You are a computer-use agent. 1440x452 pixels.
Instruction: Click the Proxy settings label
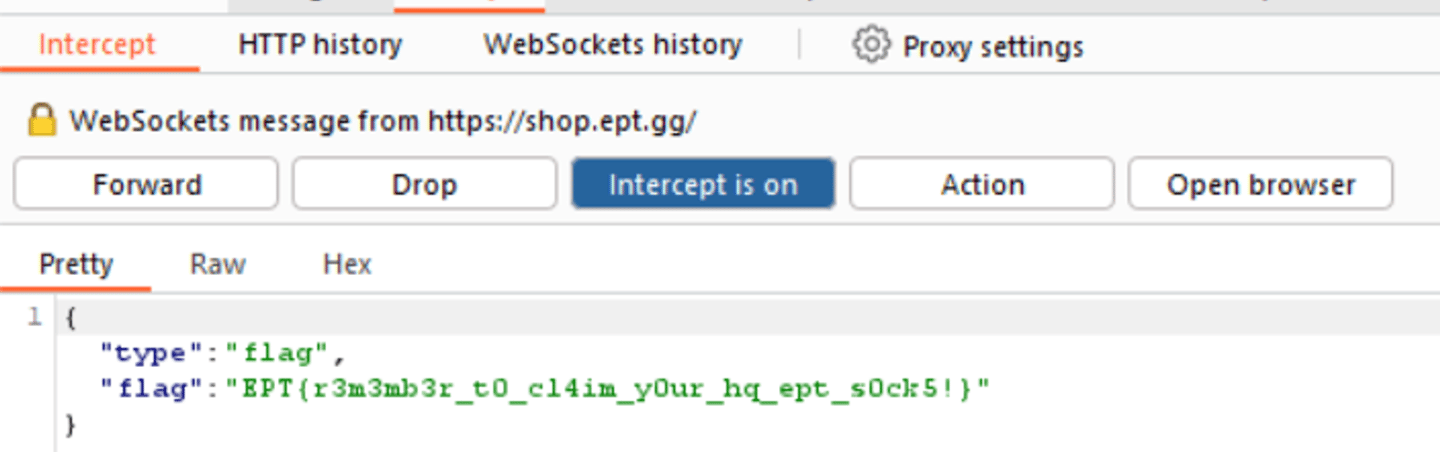[992, 46]
